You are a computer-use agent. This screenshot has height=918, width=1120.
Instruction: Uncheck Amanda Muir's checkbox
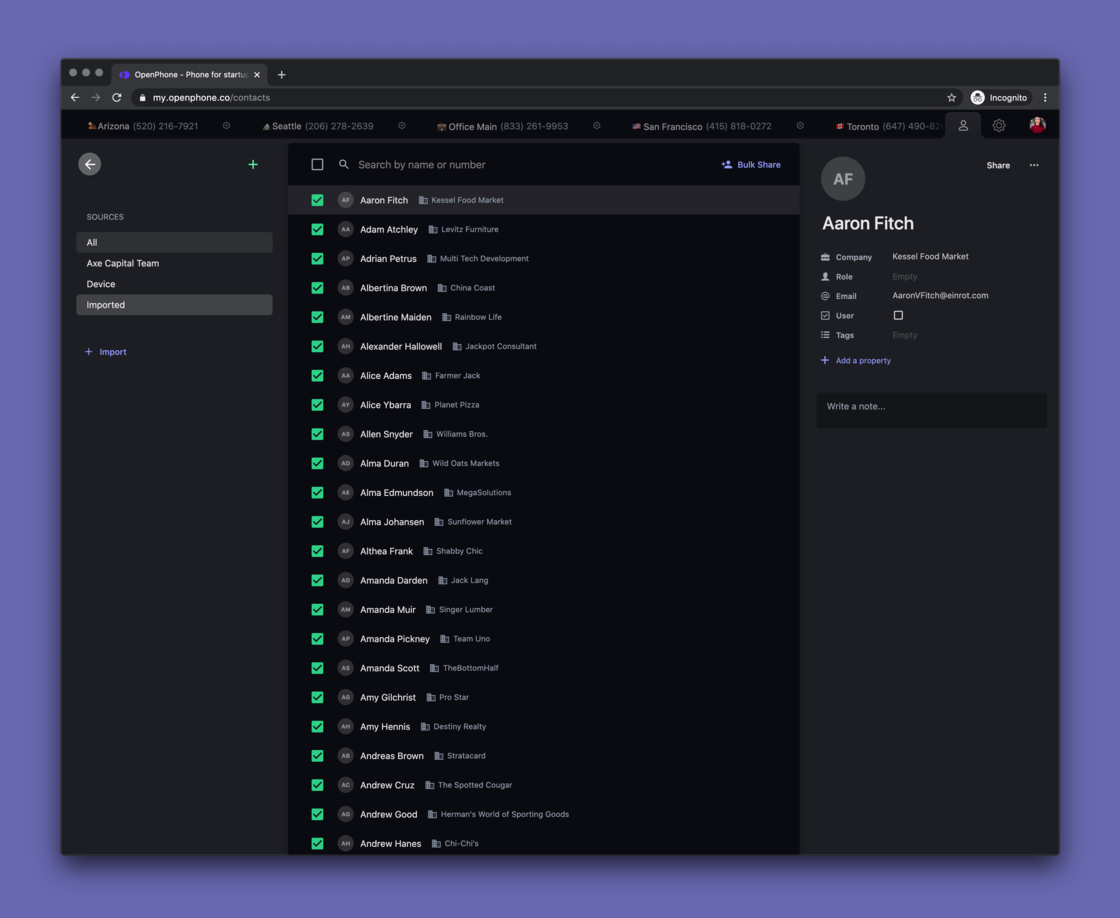click(x=317, y=609)
